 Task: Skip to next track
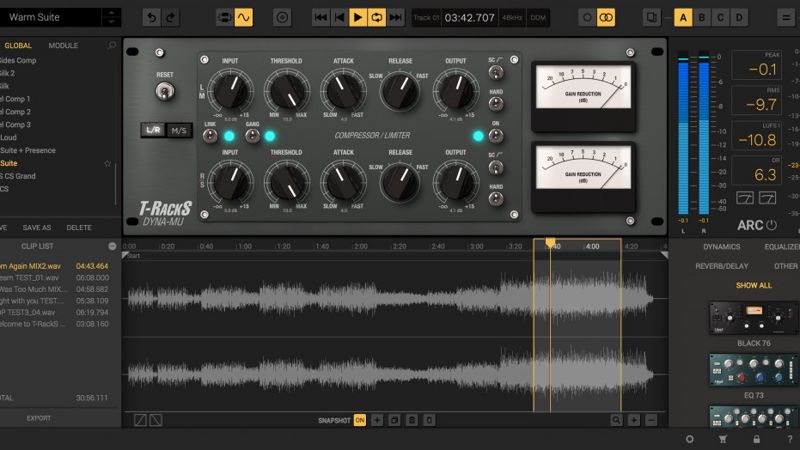[x=395, y=18]
